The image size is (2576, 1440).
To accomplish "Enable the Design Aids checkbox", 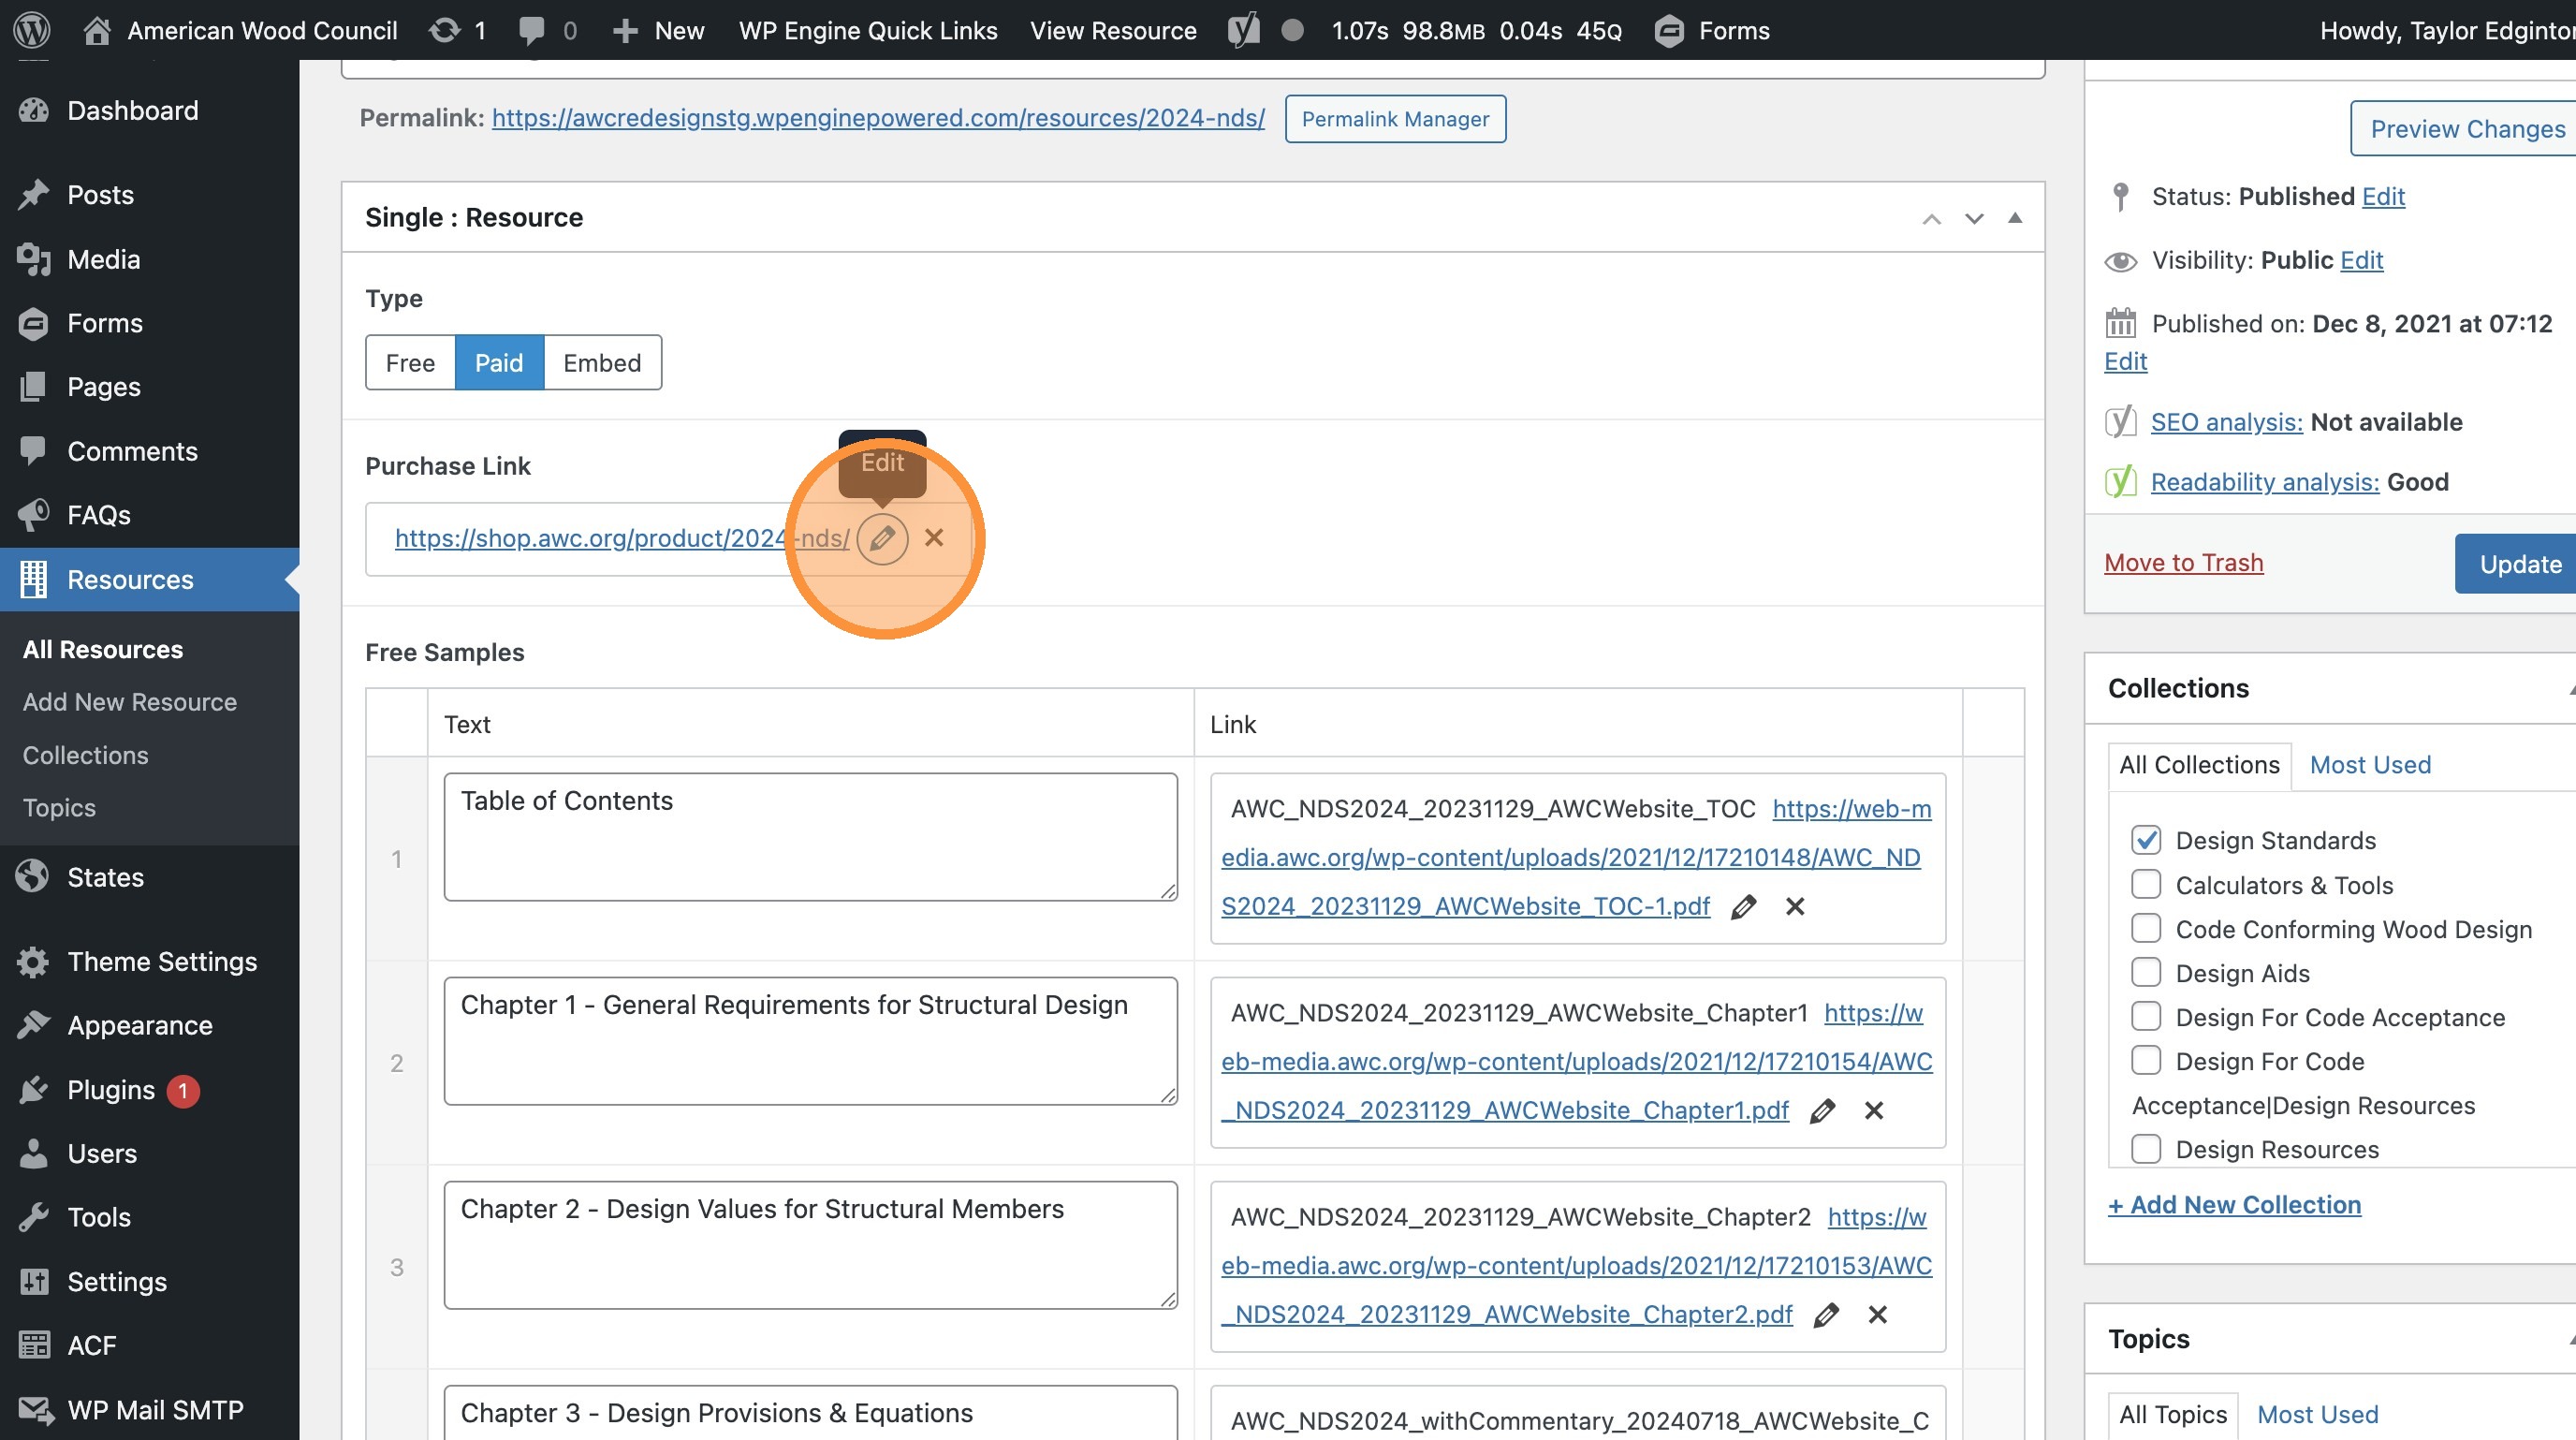I will [2146, 972].
